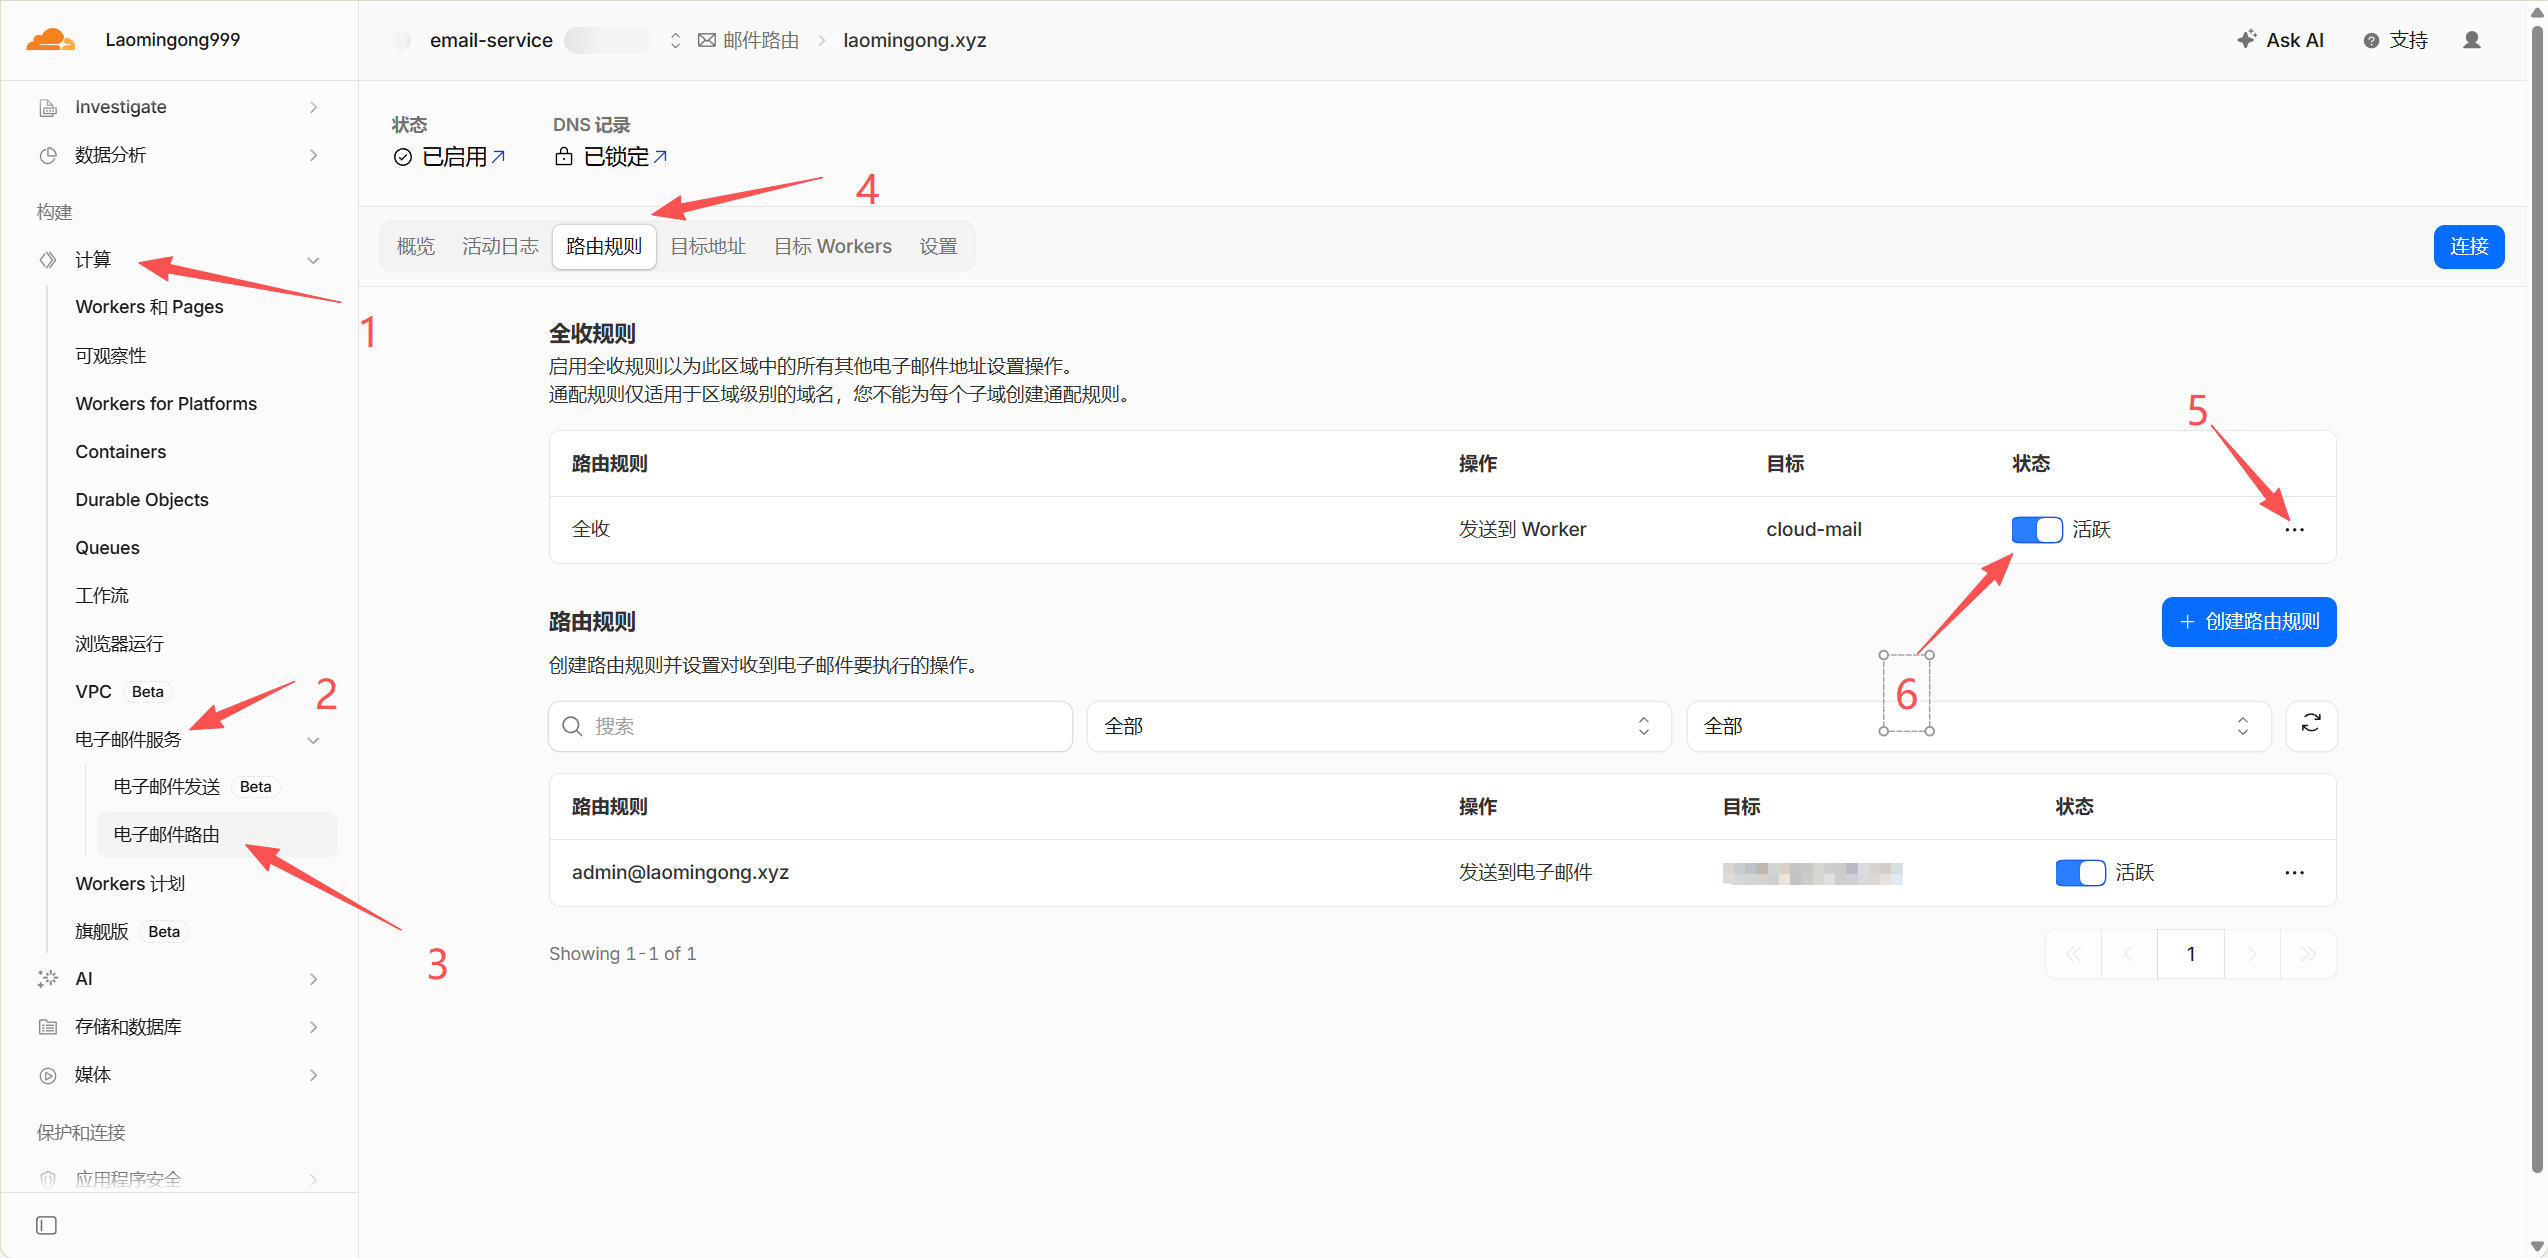Click the search magnifier icon
The width and height of the screenshot is (2548, 1258).
(x=572, y=726)
